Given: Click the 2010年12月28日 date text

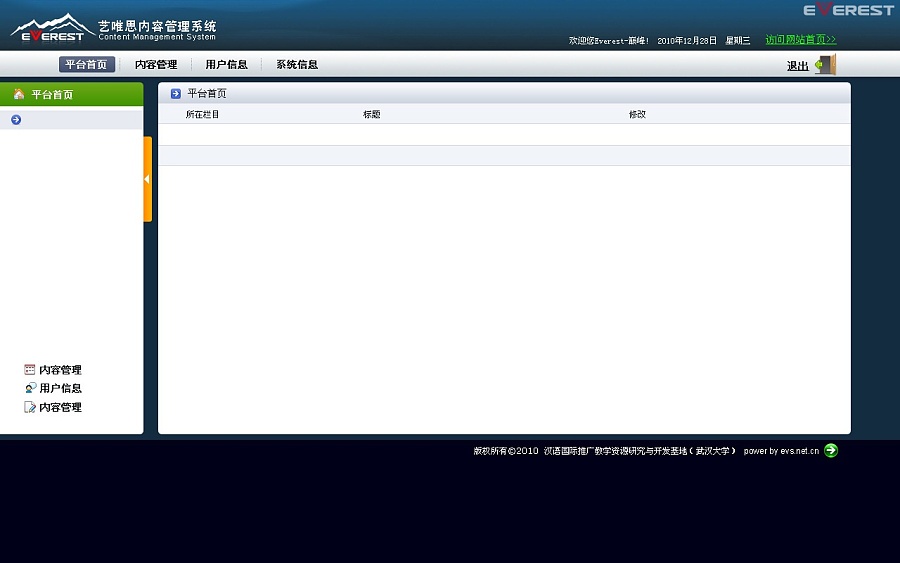Looking at the screenshot, I should point(687,41).
